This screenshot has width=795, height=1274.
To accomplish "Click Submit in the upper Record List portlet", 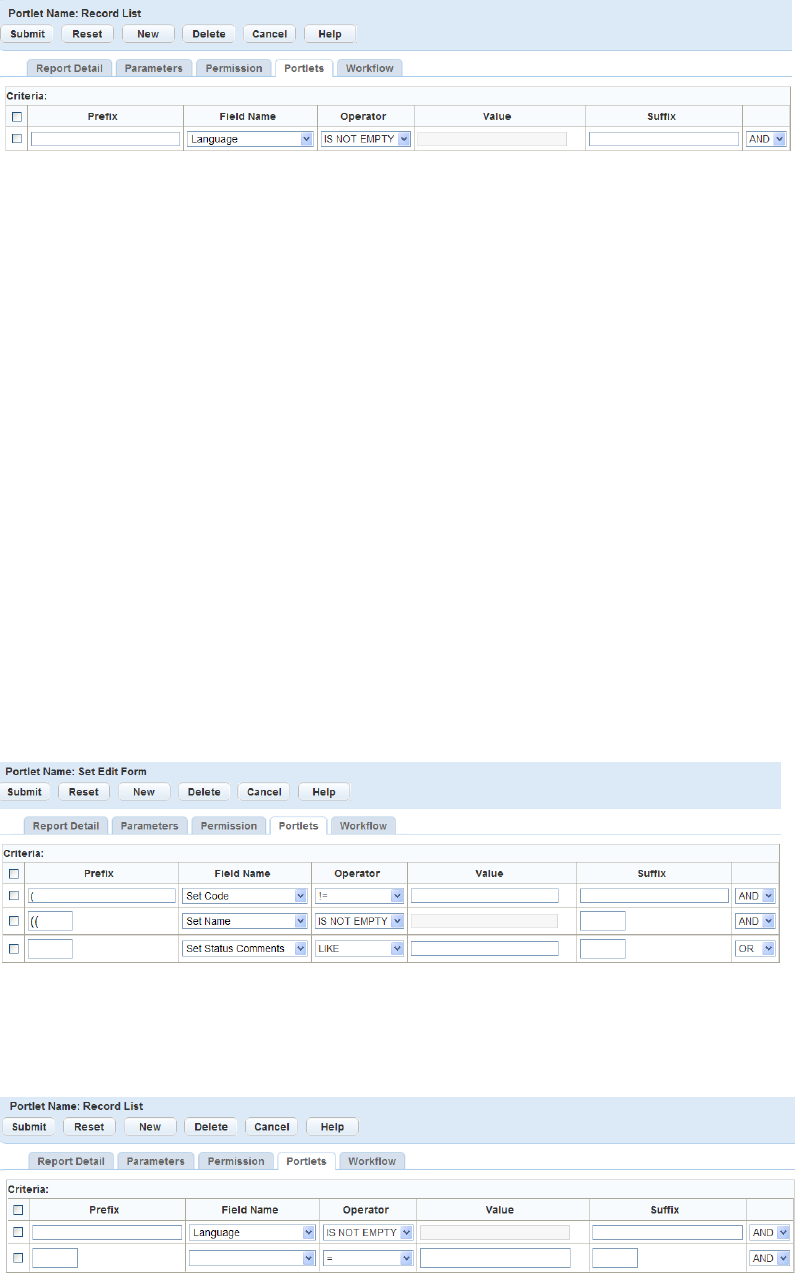I will click(27, 34).
